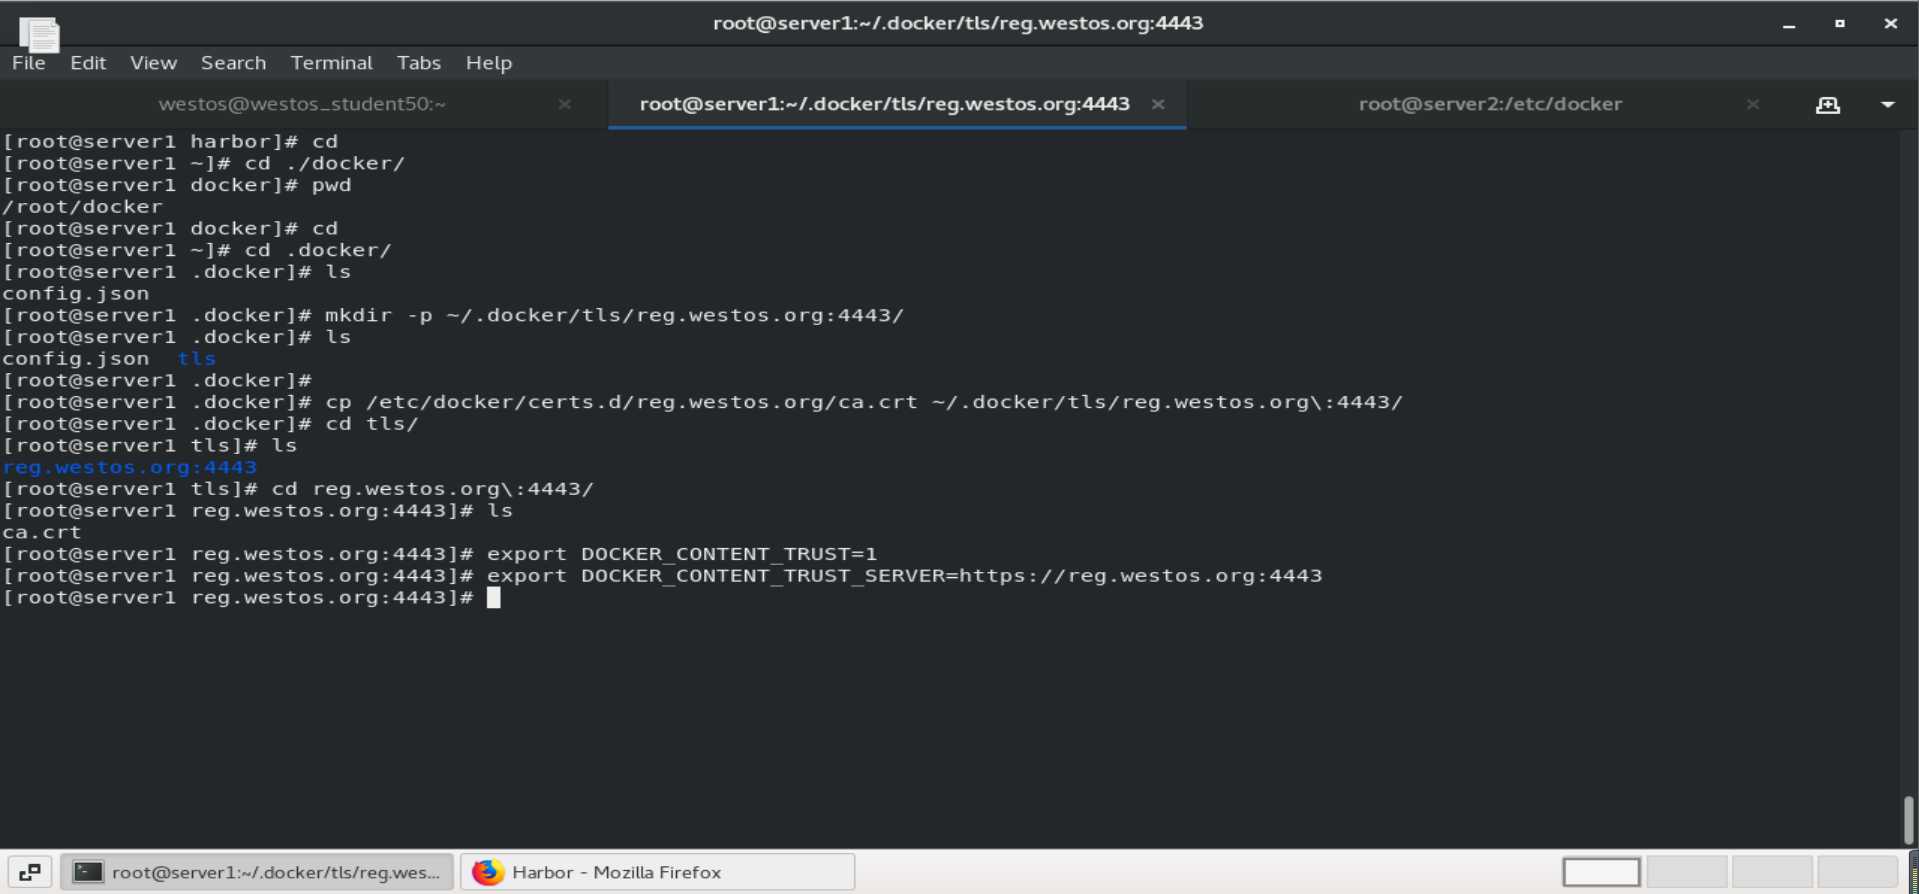
Task: Maximize the terminal window
Action: coord(1839,23)
